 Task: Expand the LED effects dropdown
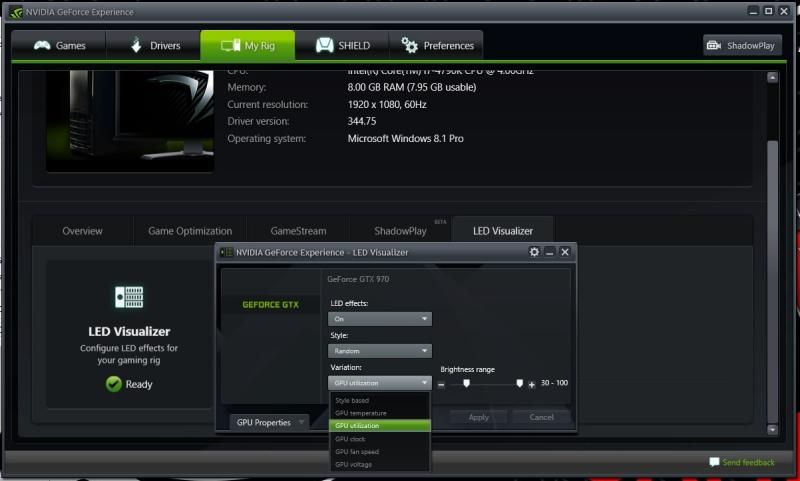tap(380, 319)
